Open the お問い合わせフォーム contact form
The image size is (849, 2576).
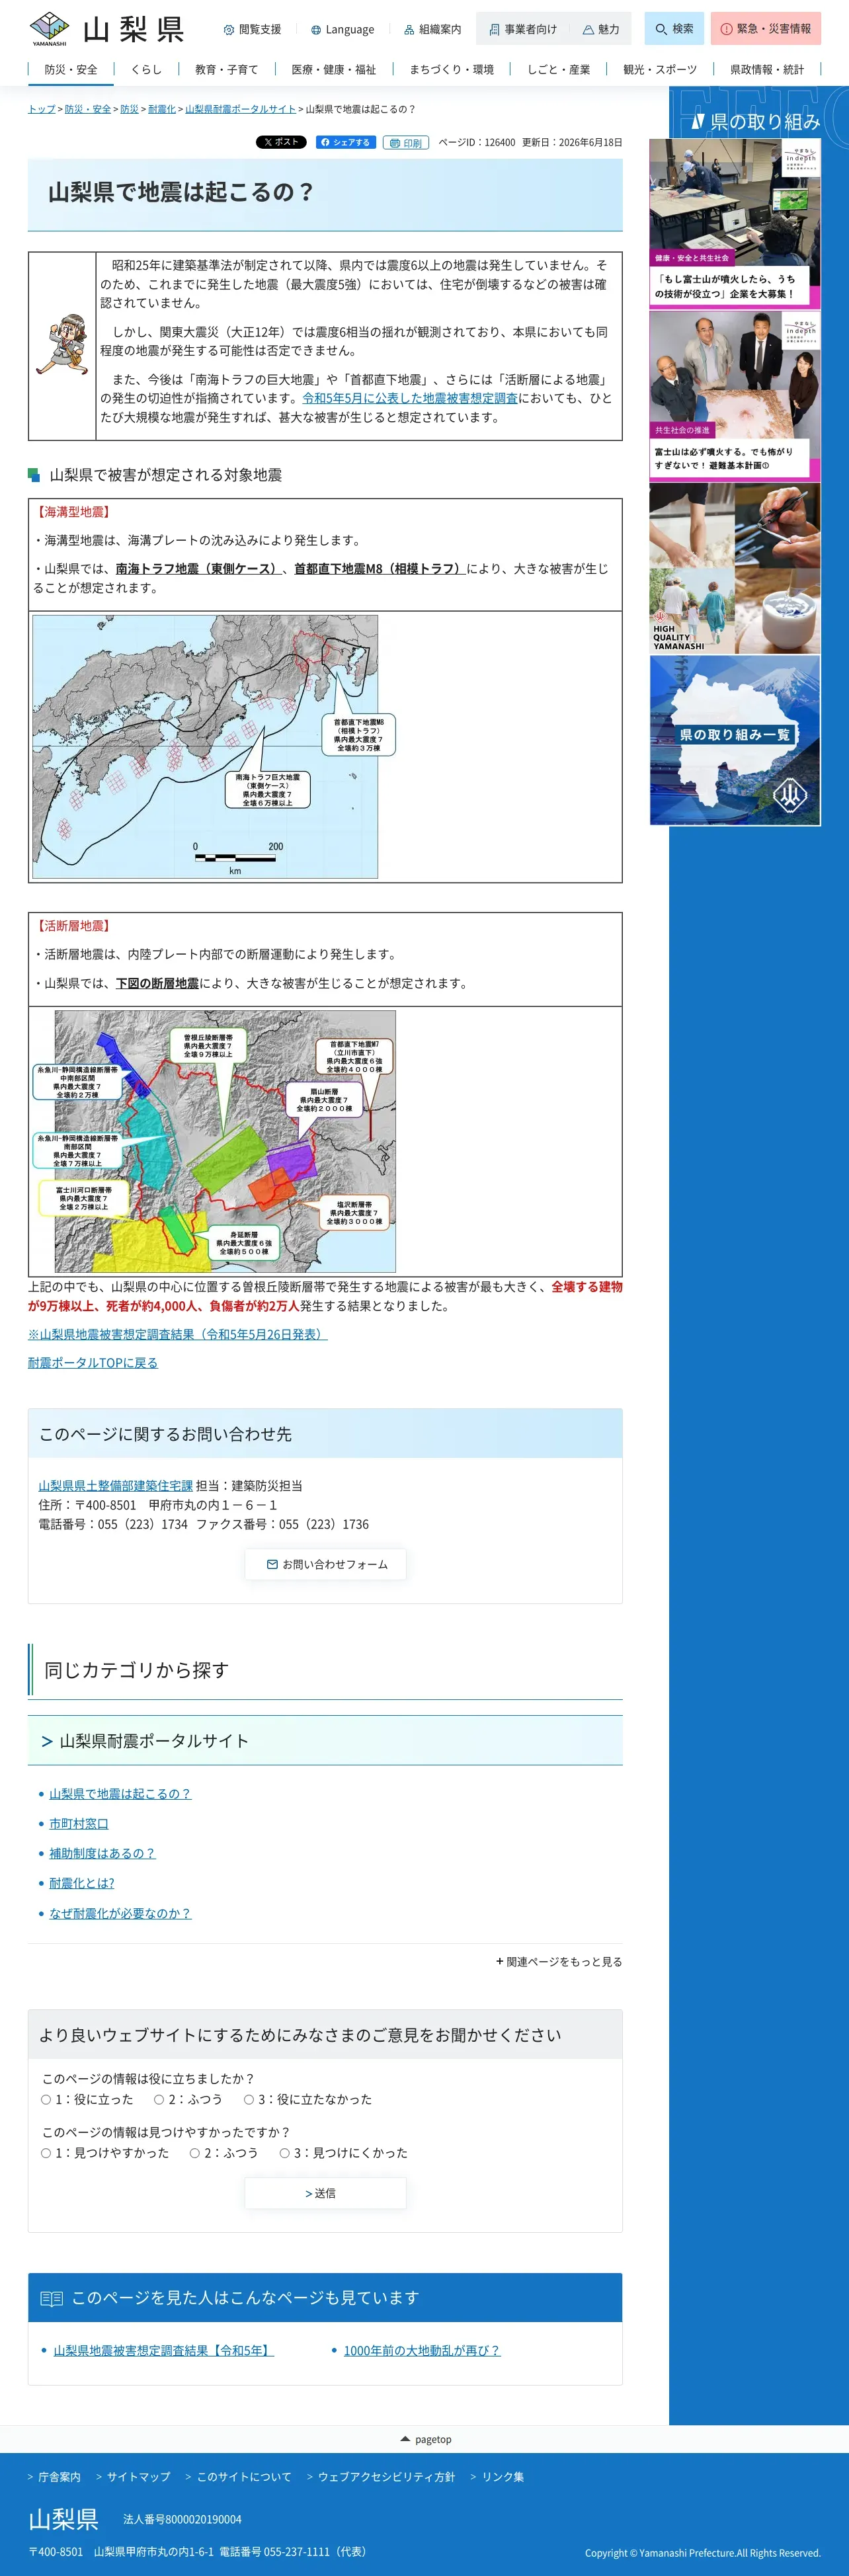tap(326, 1564)
